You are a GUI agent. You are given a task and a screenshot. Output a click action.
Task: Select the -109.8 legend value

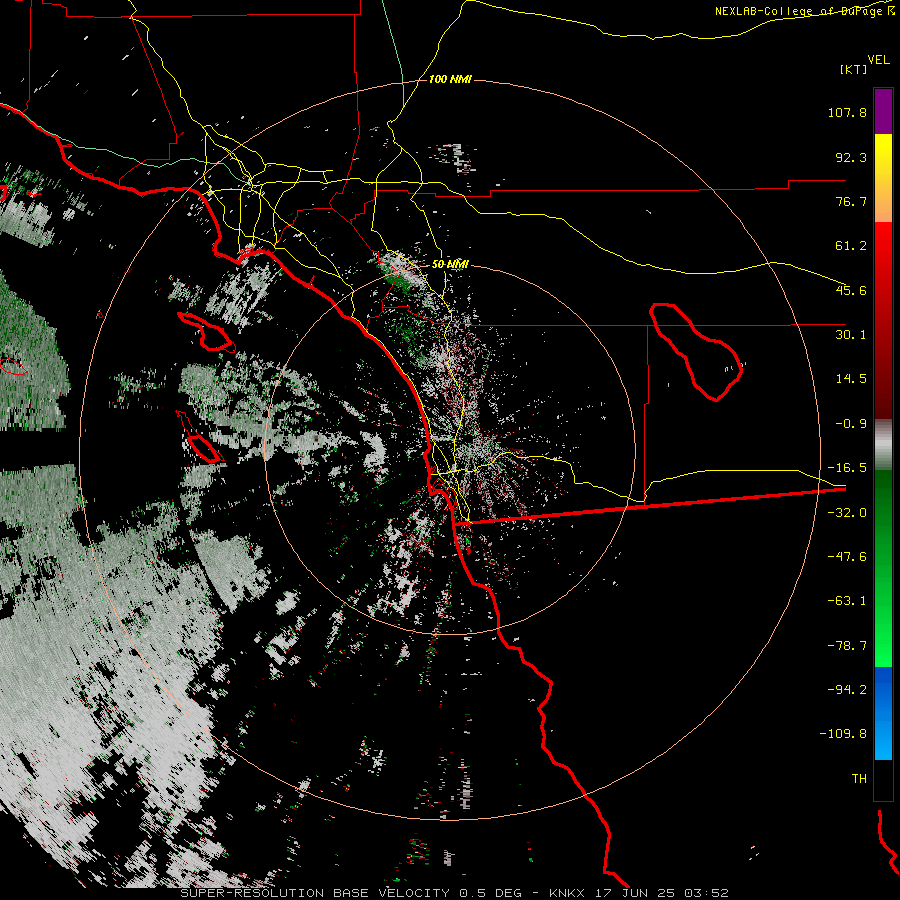point(844,734)
